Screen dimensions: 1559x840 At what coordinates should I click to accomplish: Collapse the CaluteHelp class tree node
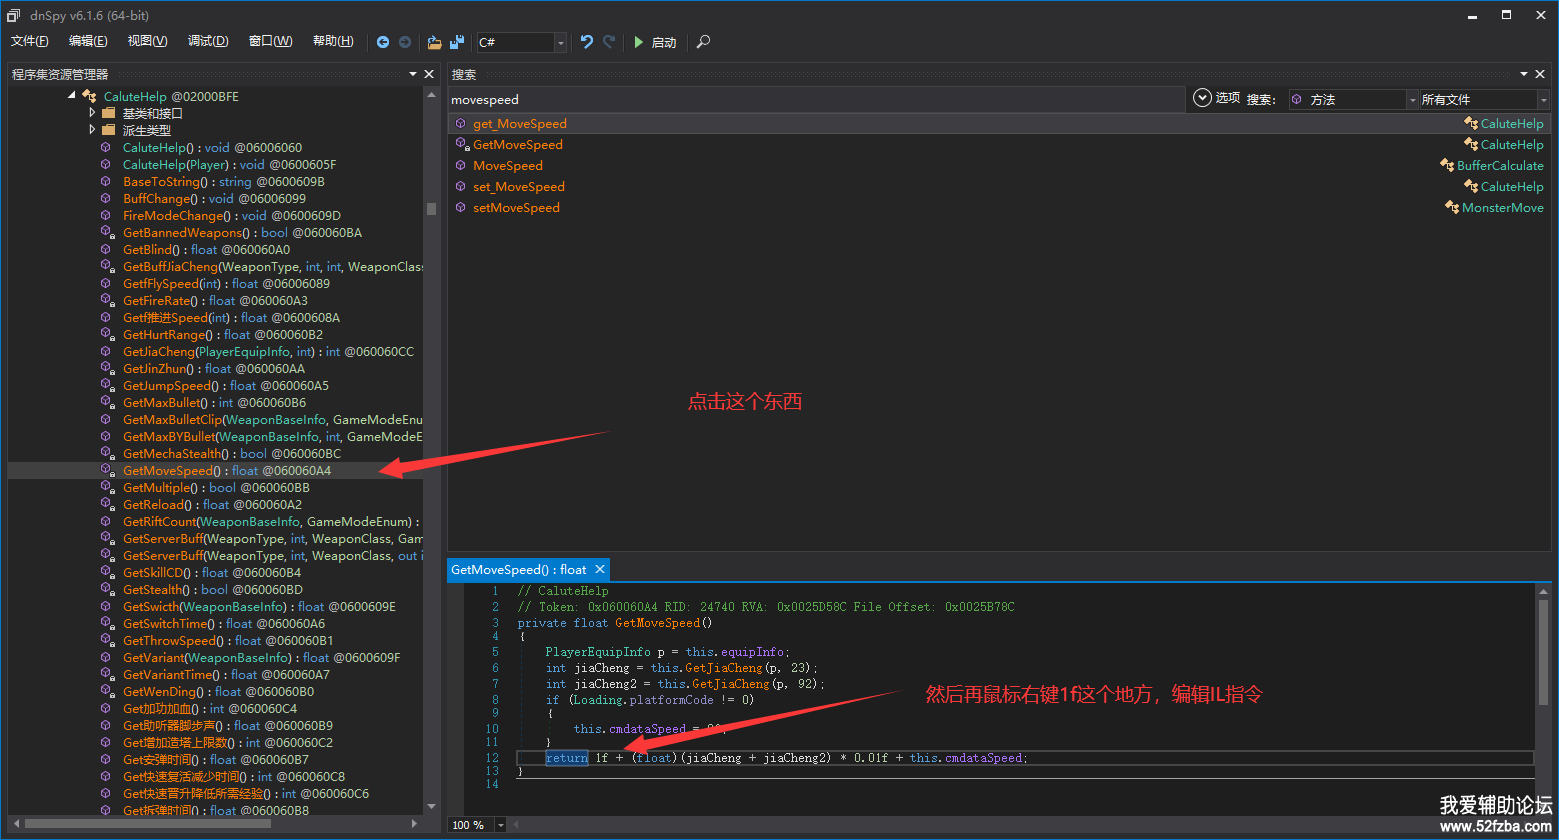[71, 96]
